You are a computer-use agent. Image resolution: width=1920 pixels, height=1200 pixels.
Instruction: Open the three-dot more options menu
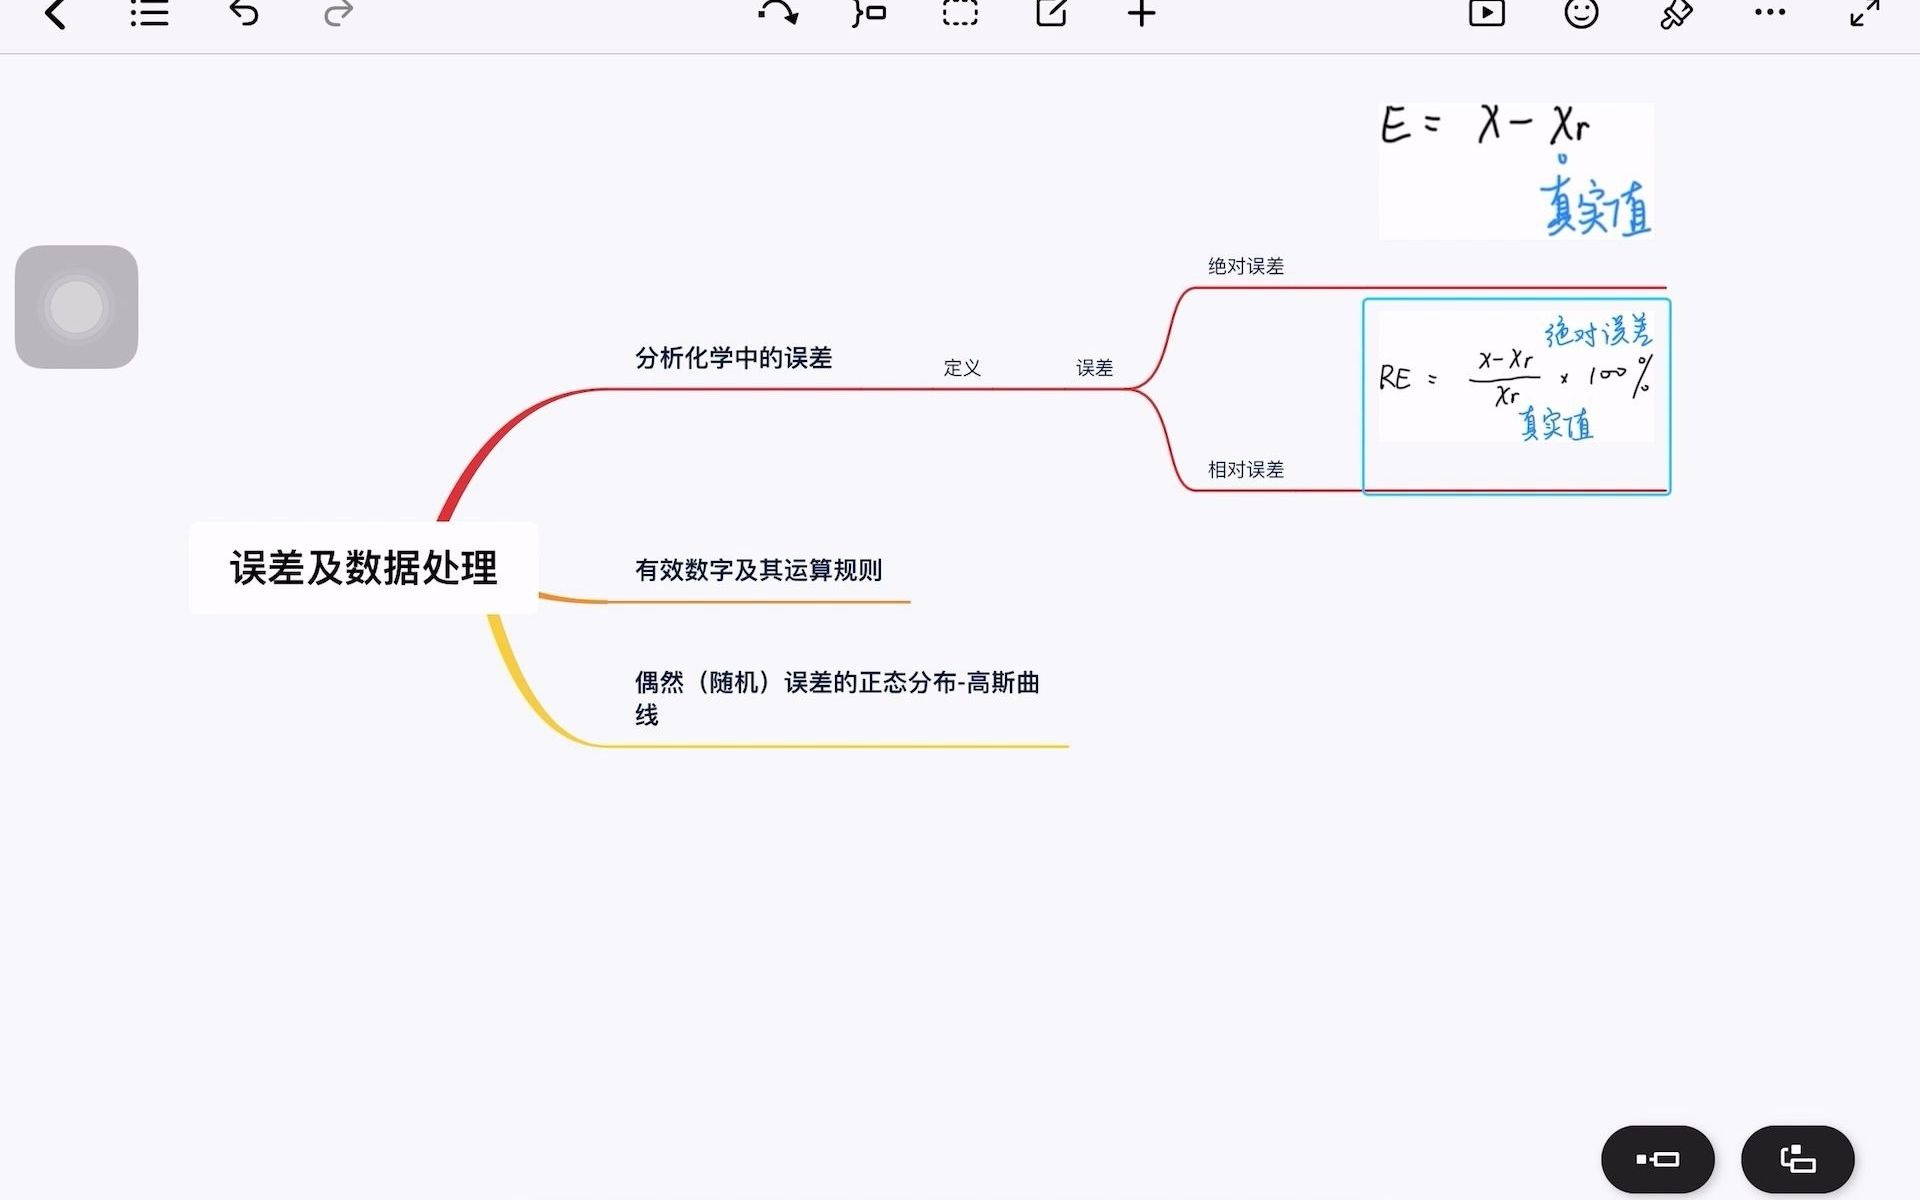pos(1770,14)
